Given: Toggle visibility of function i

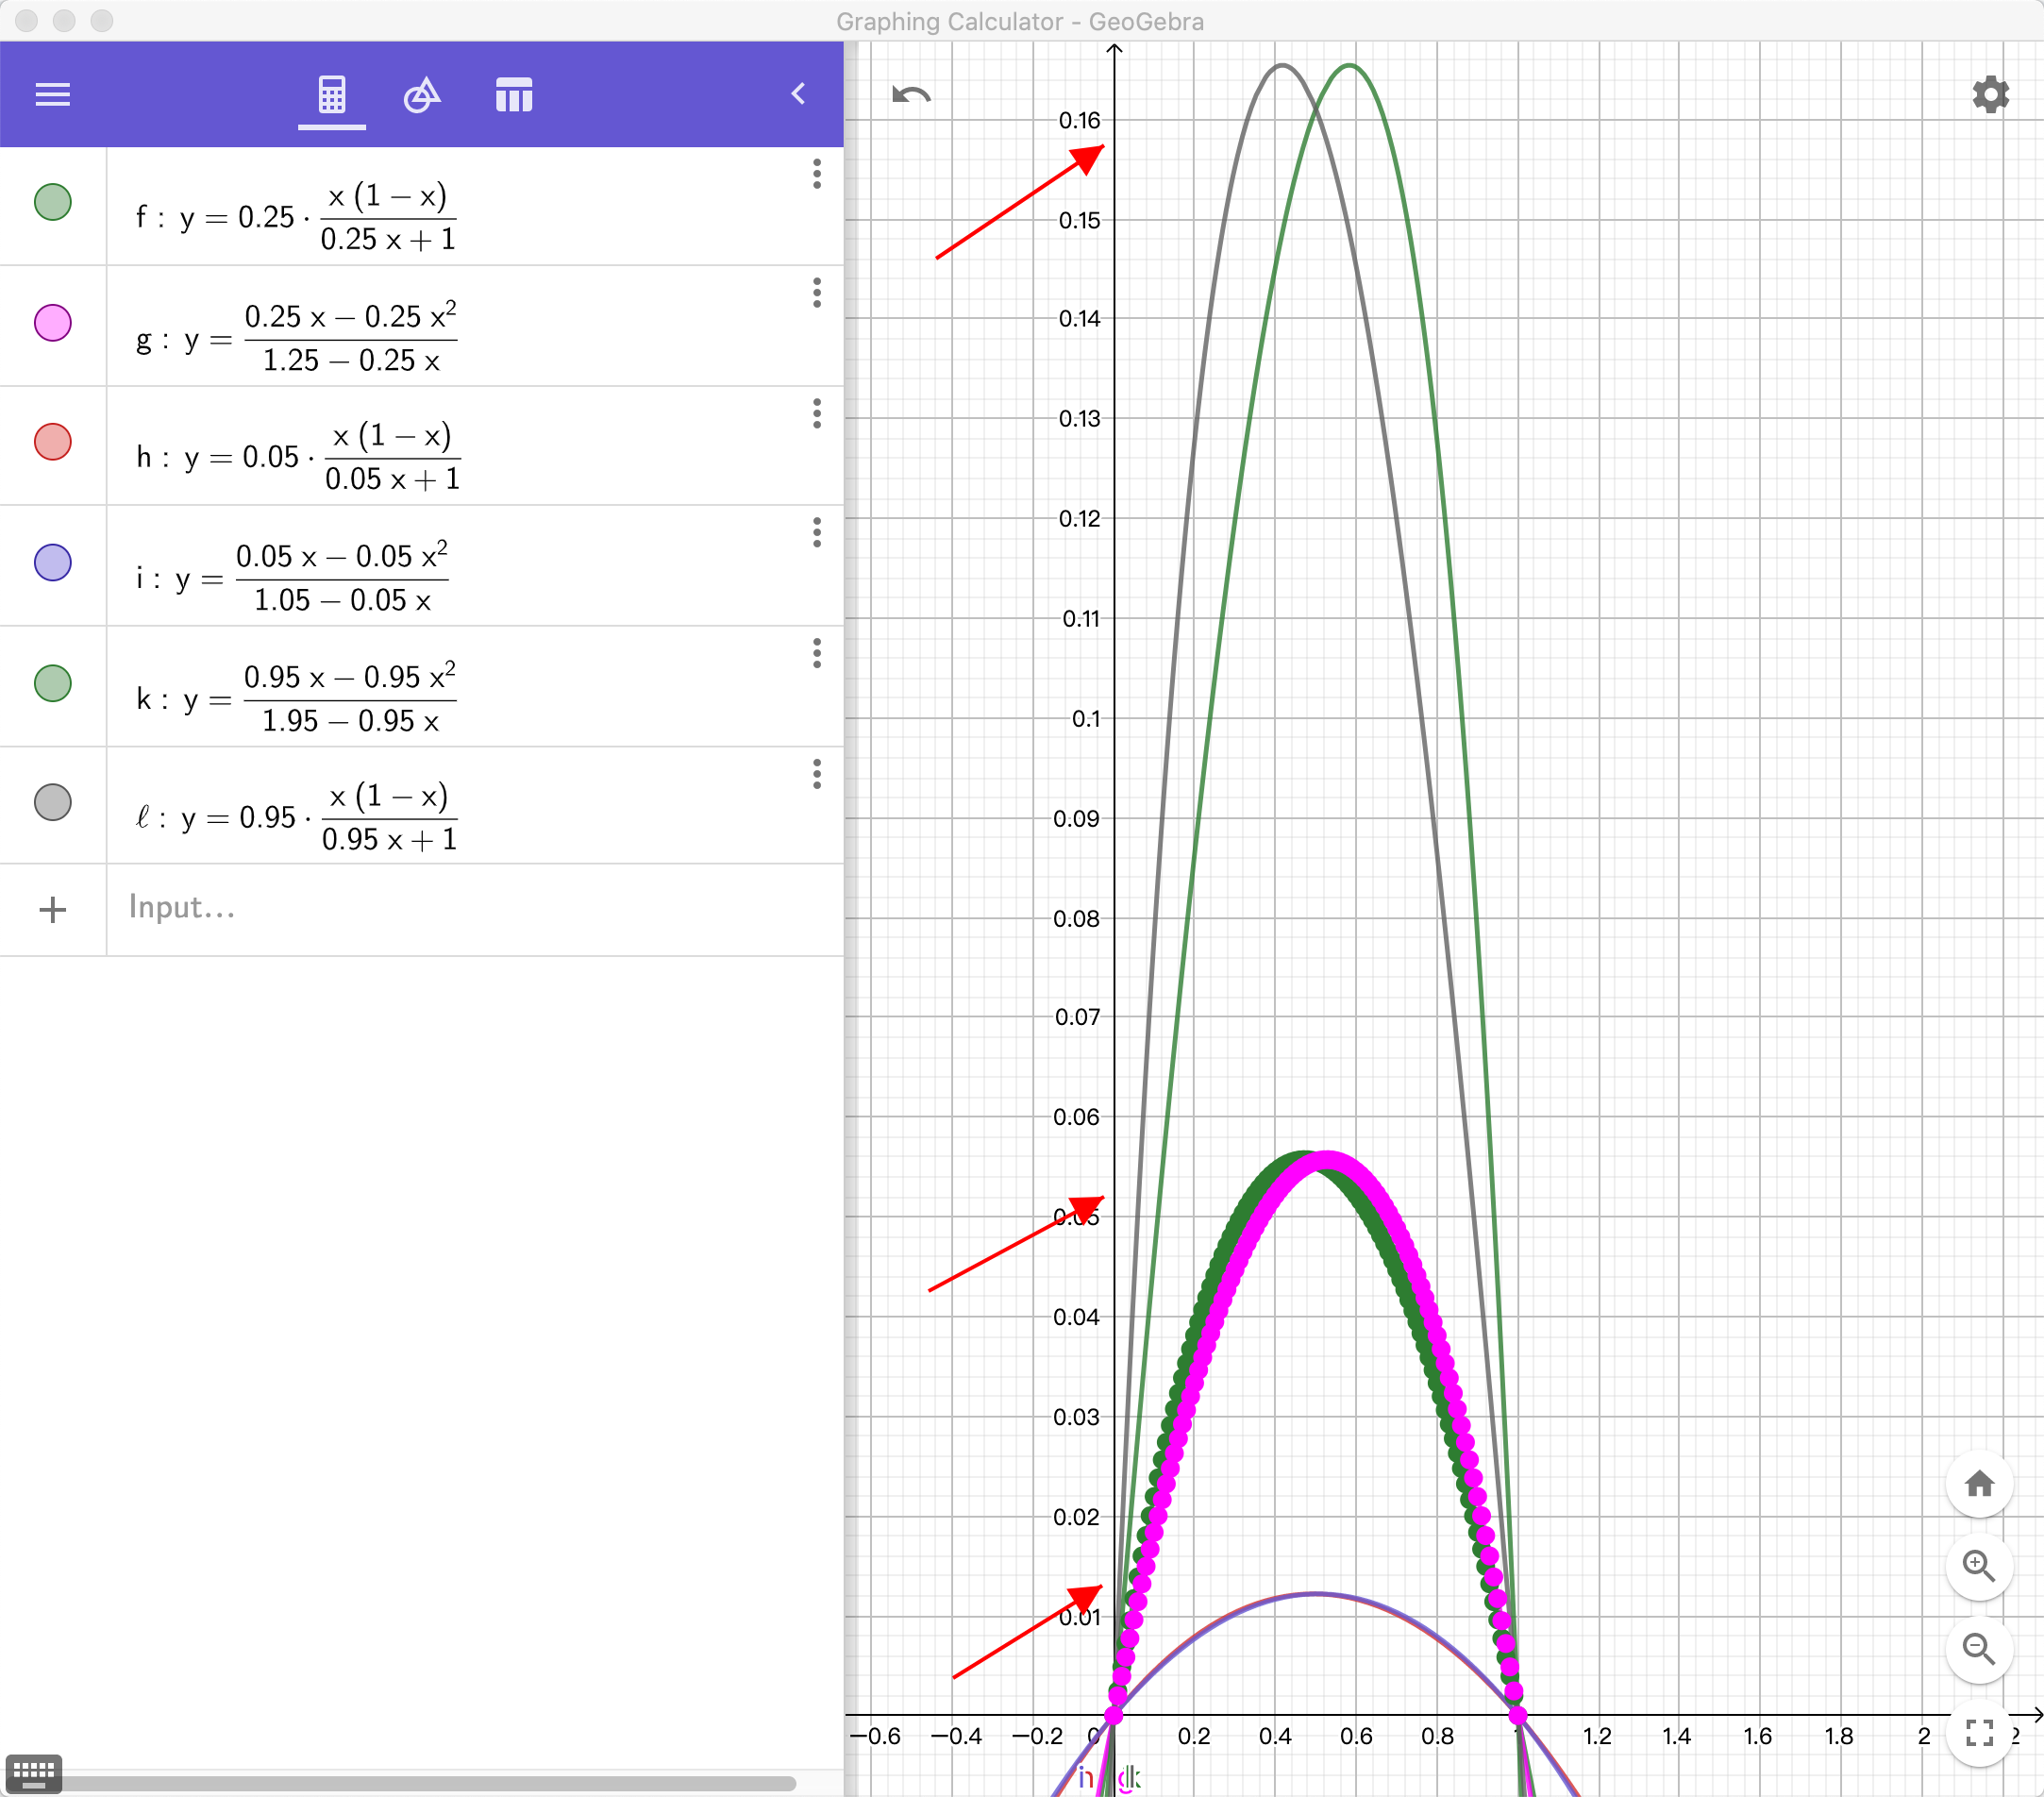Looking at the screenshot, I should coord(53,562).
